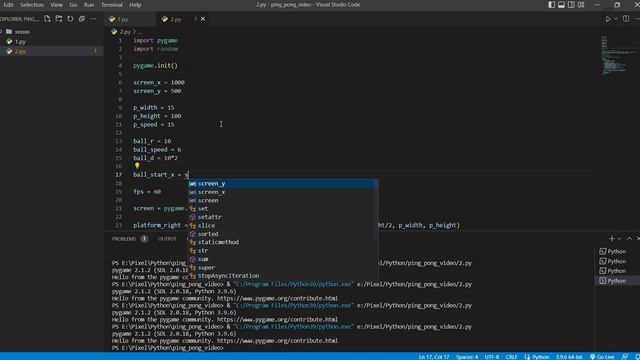Pick the 'str' autocomplete suggestion

282,251
